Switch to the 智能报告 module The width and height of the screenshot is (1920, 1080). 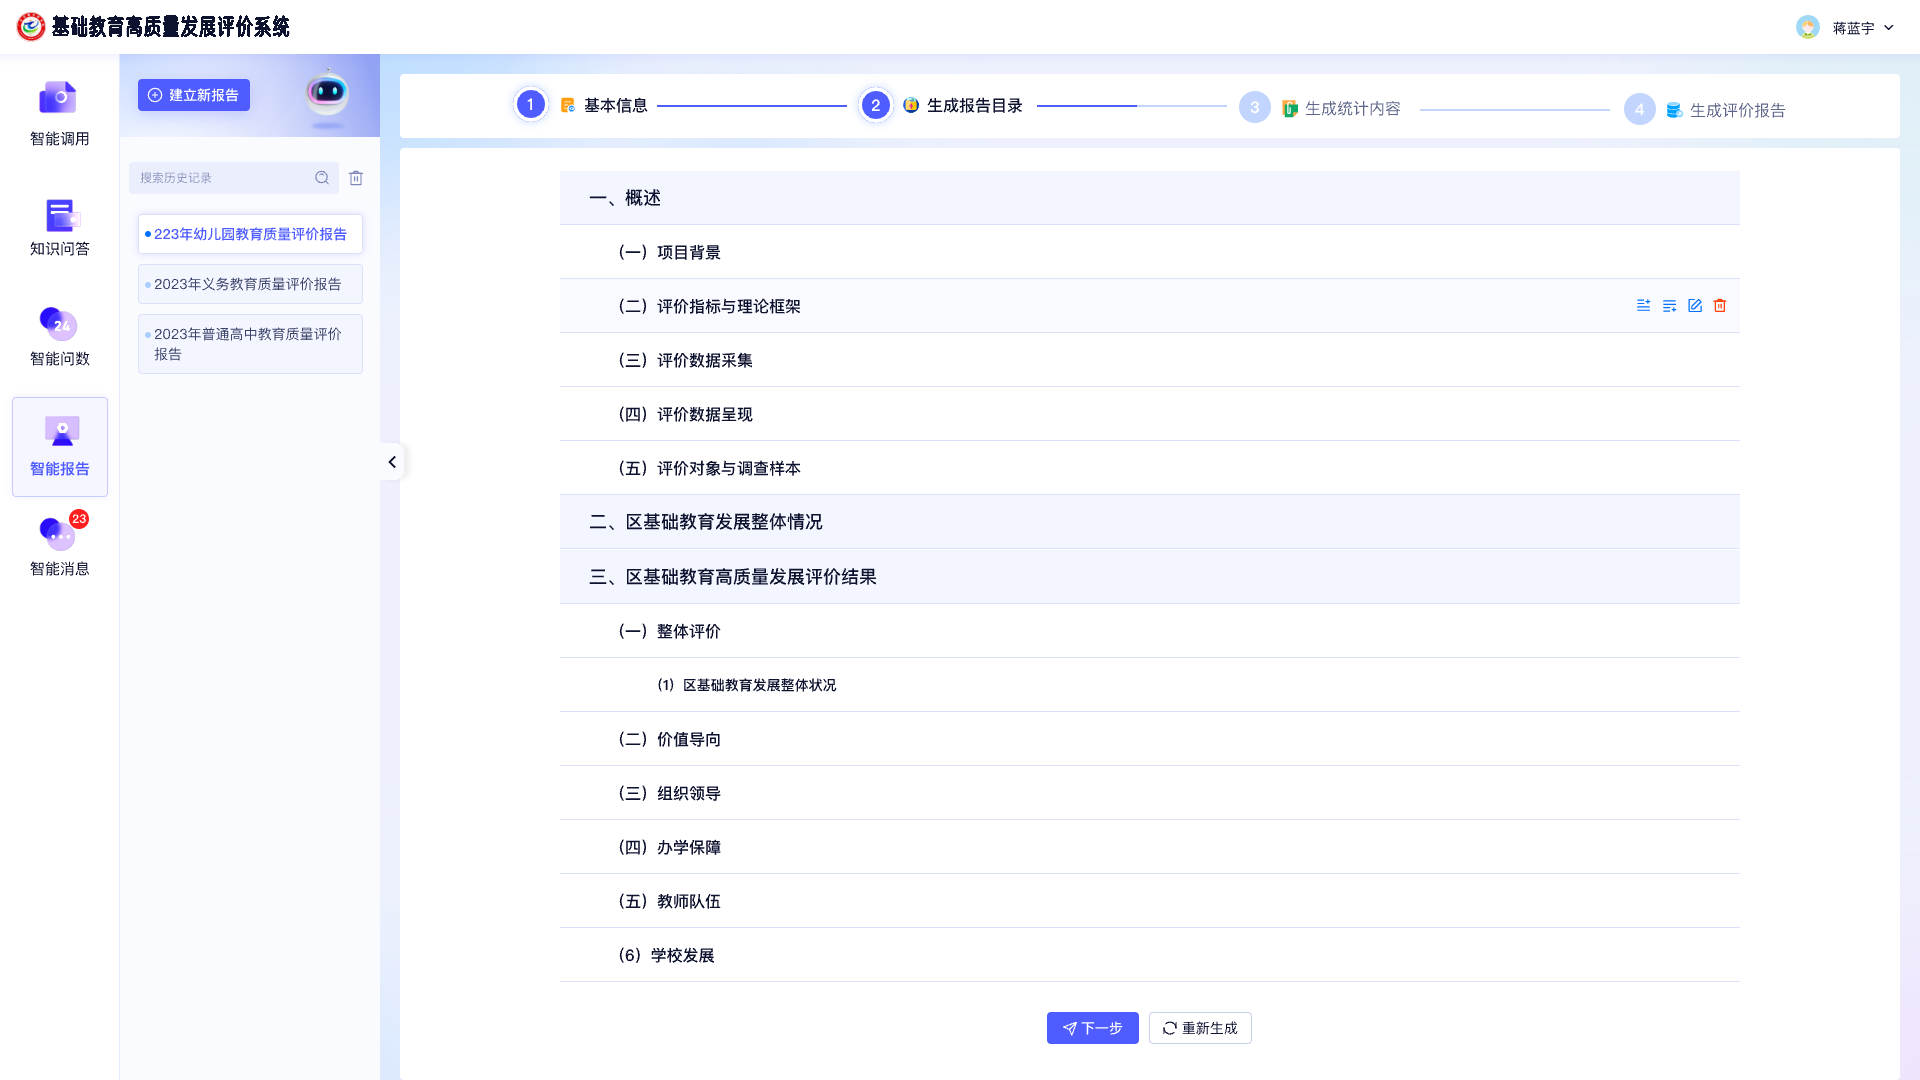pyautogui.click(x=59, y=445)
